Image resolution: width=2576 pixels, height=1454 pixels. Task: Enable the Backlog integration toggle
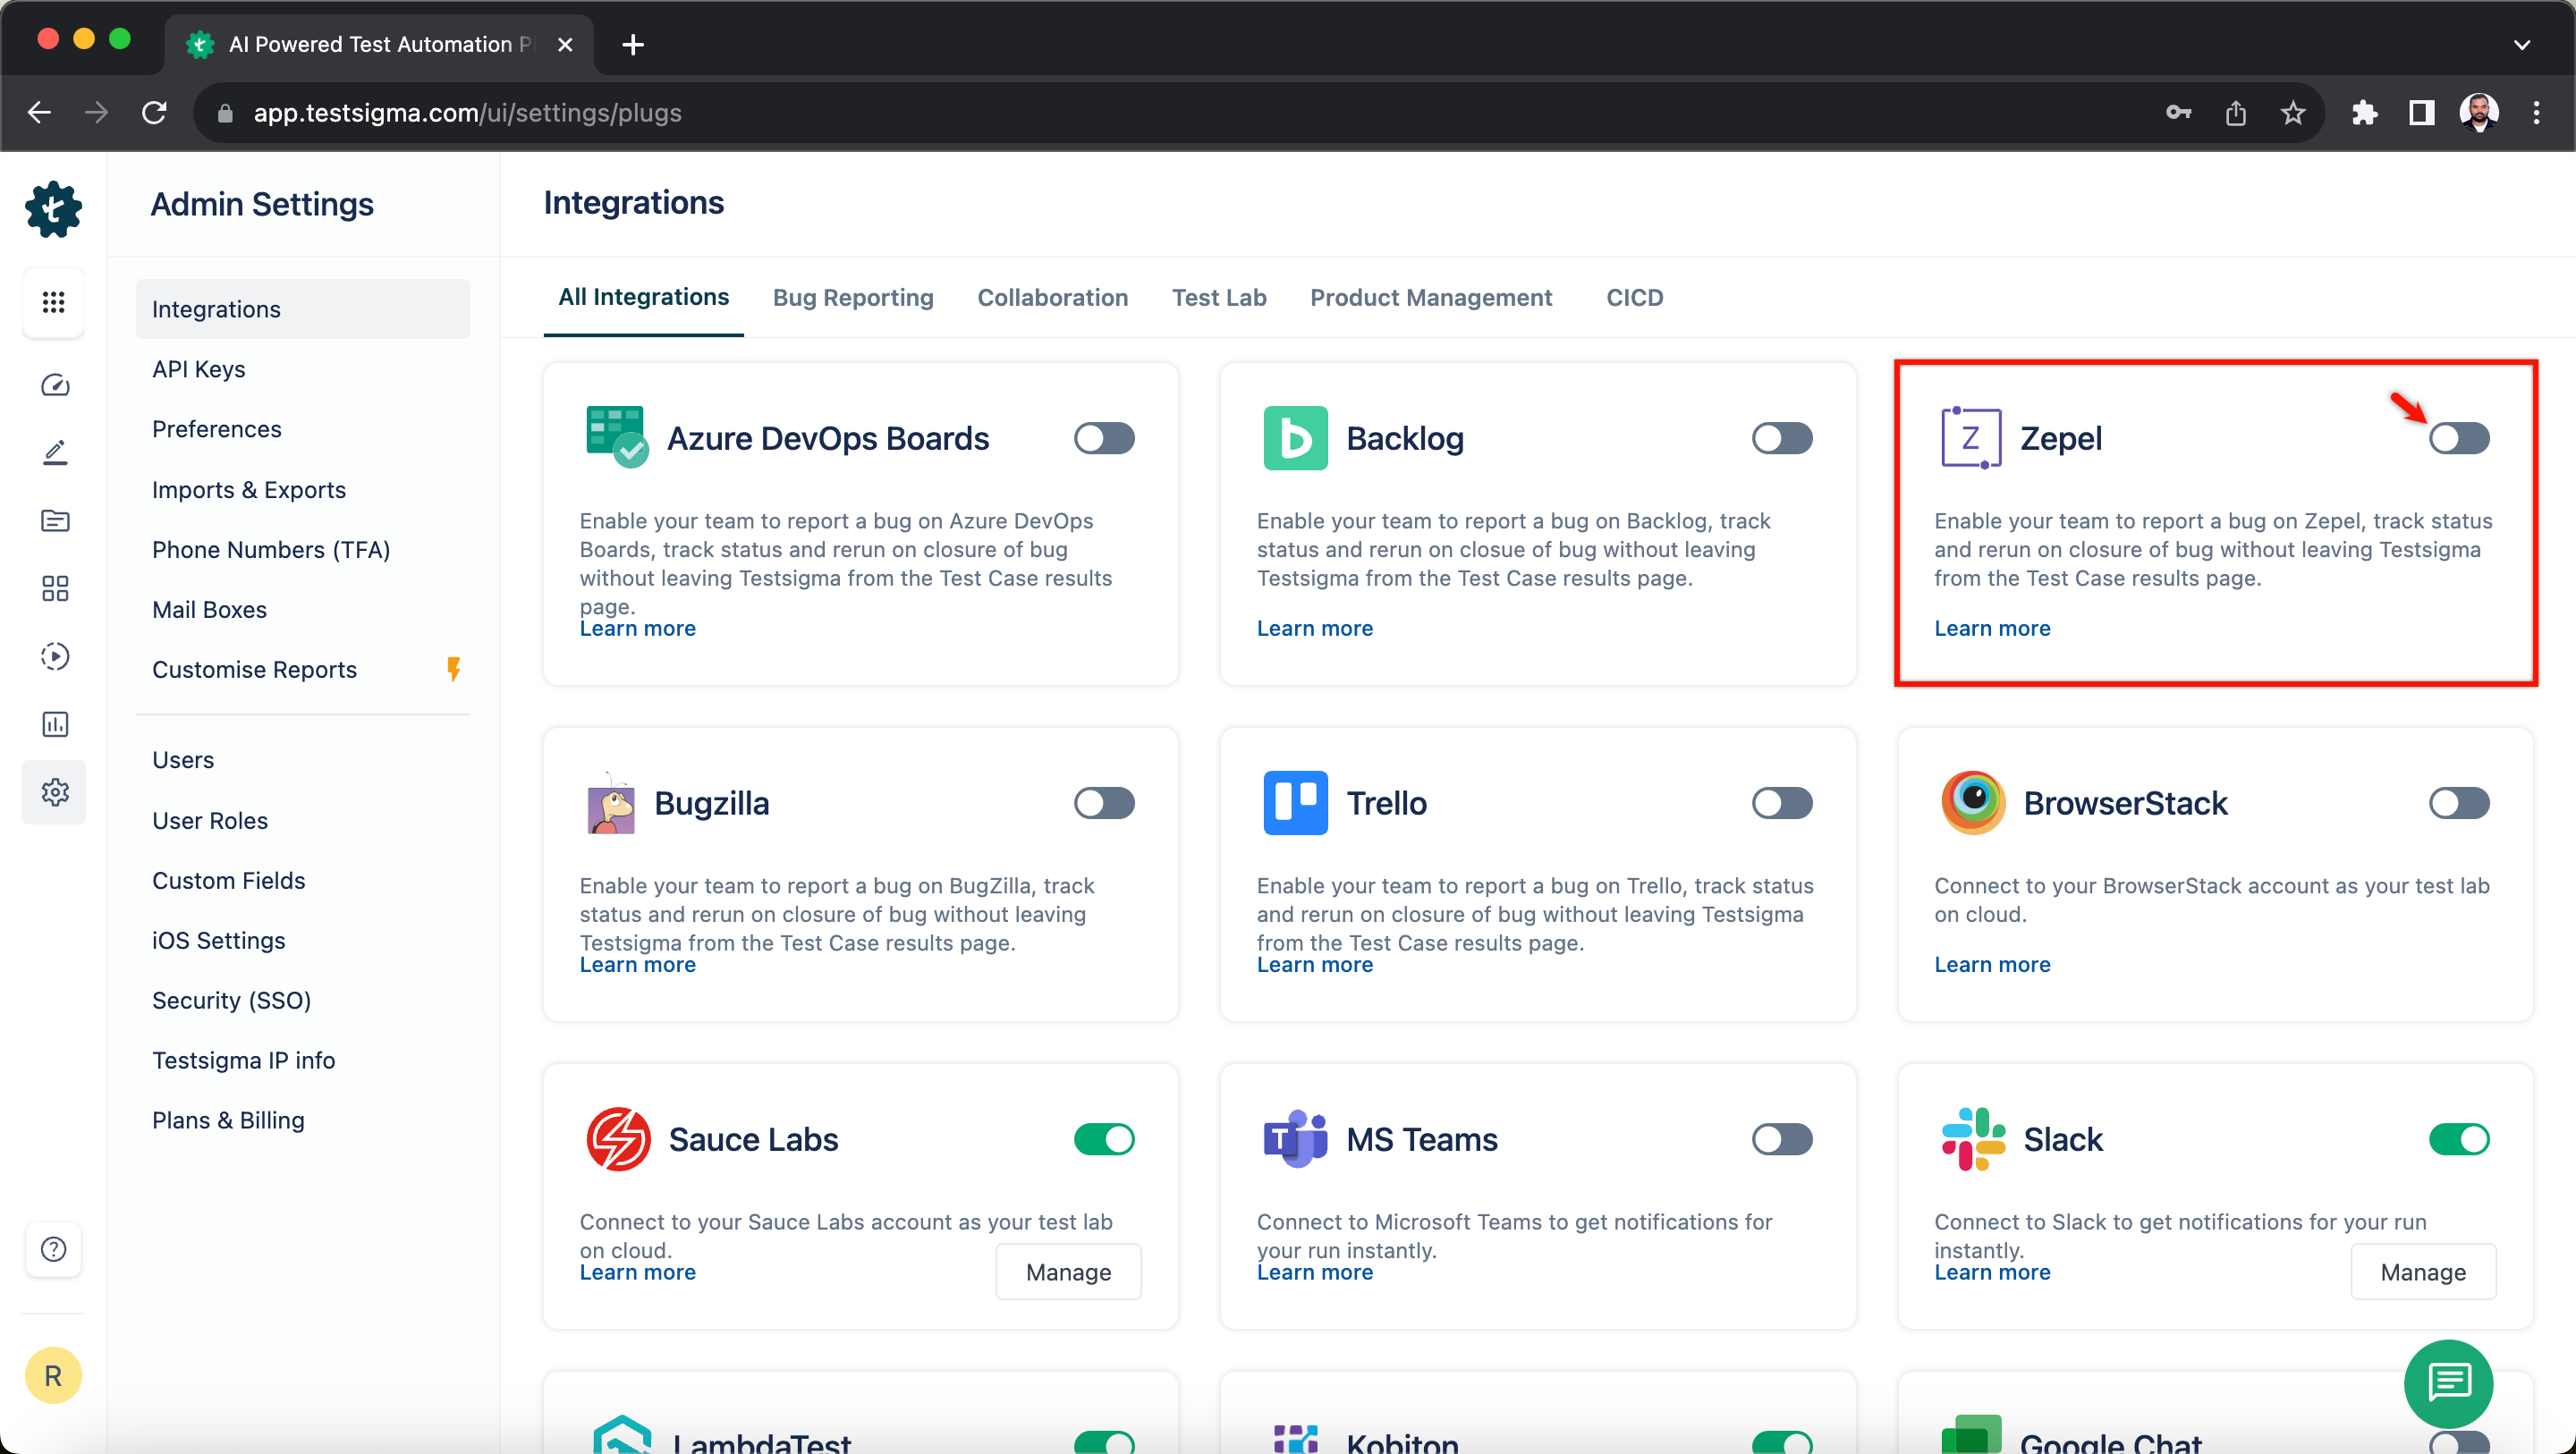coord(1782,437)
